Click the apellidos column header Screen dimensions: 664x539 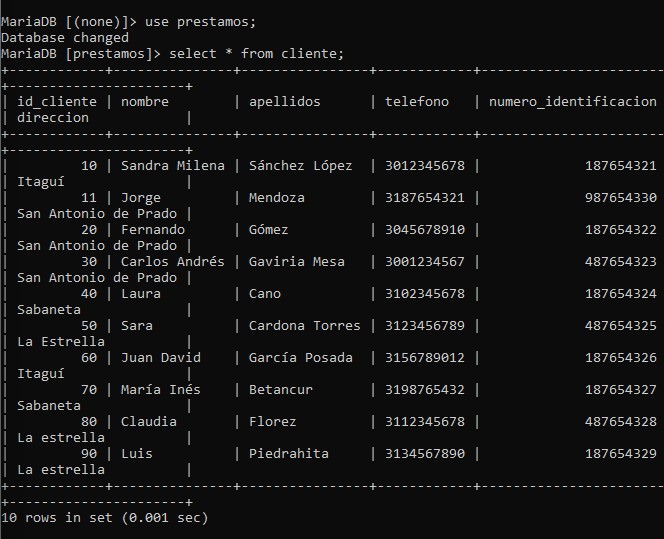point(285,102)
